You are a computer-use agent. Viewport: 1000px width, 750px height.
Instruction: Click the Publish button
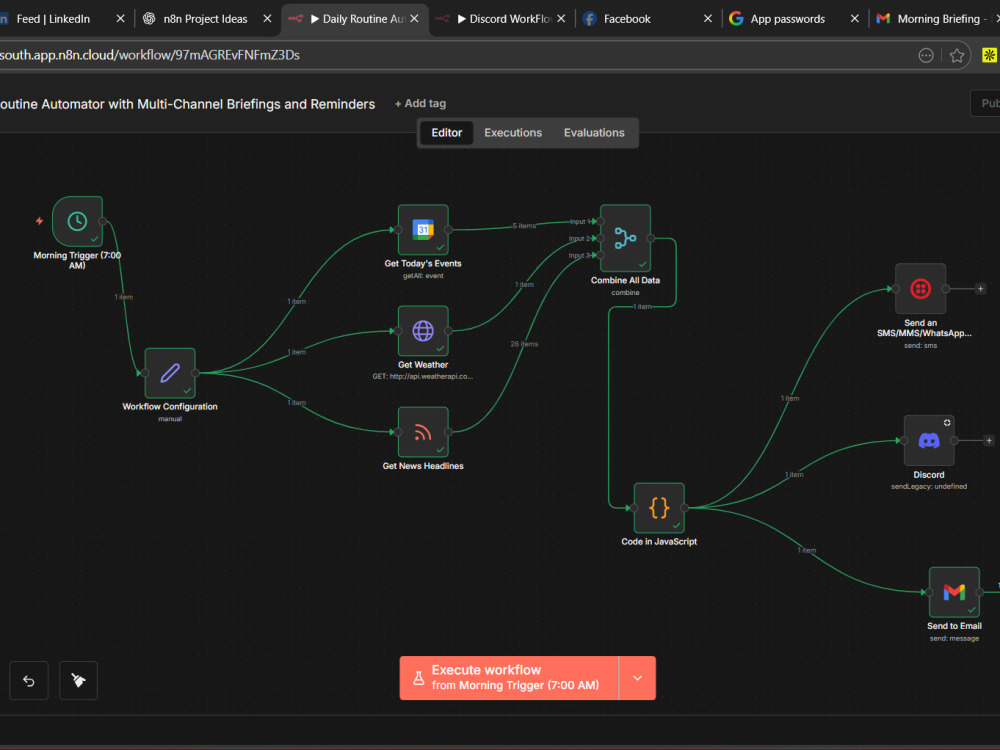click(986, 103)
